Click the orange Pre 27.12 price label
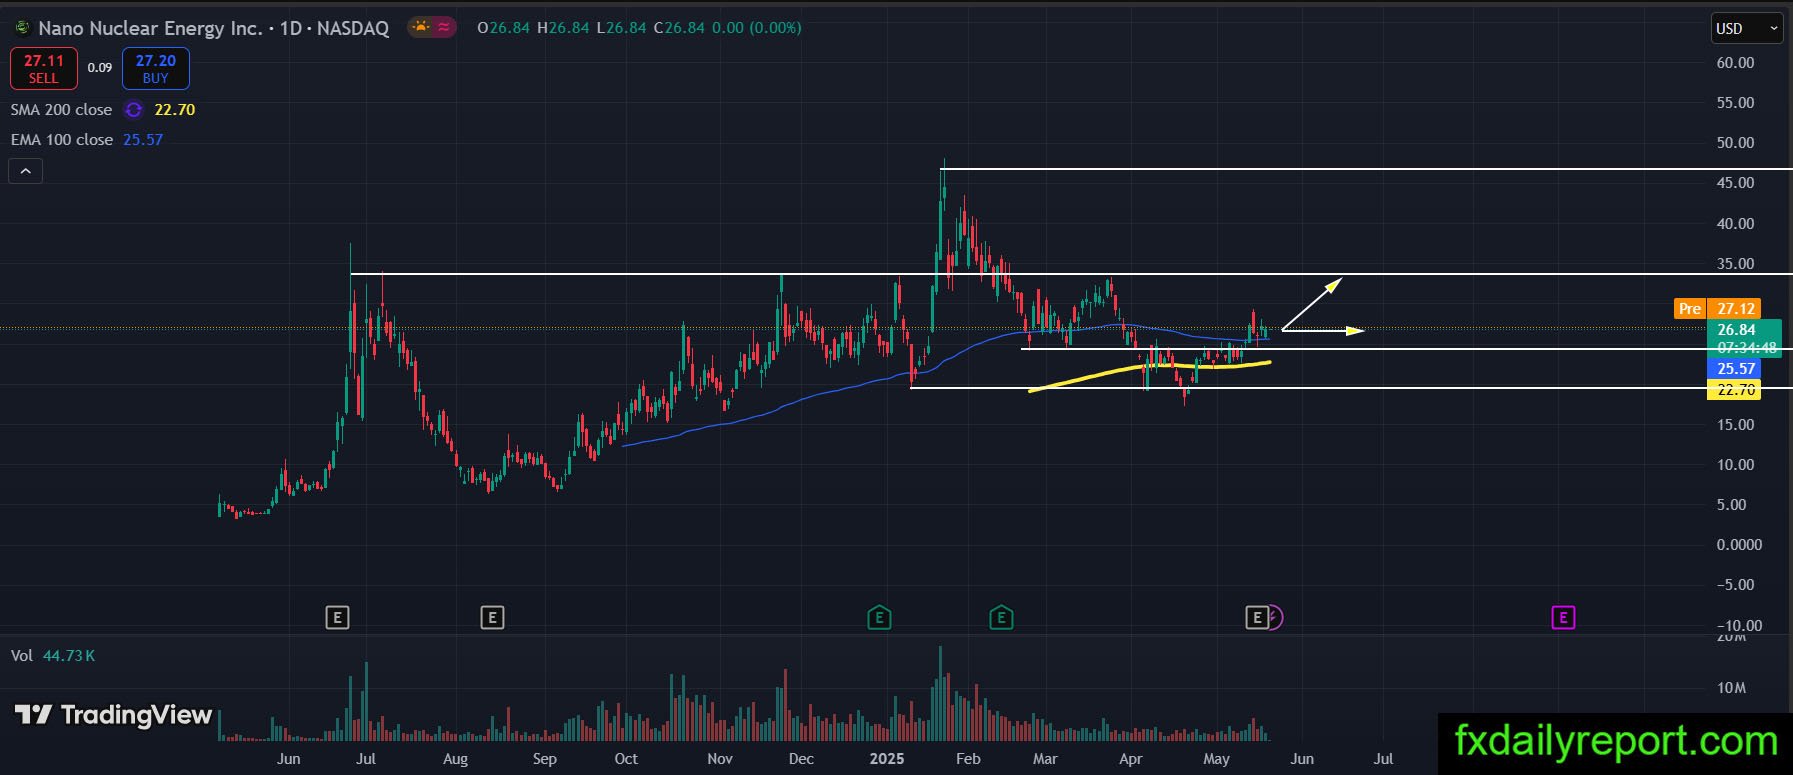 (1717, 309)
